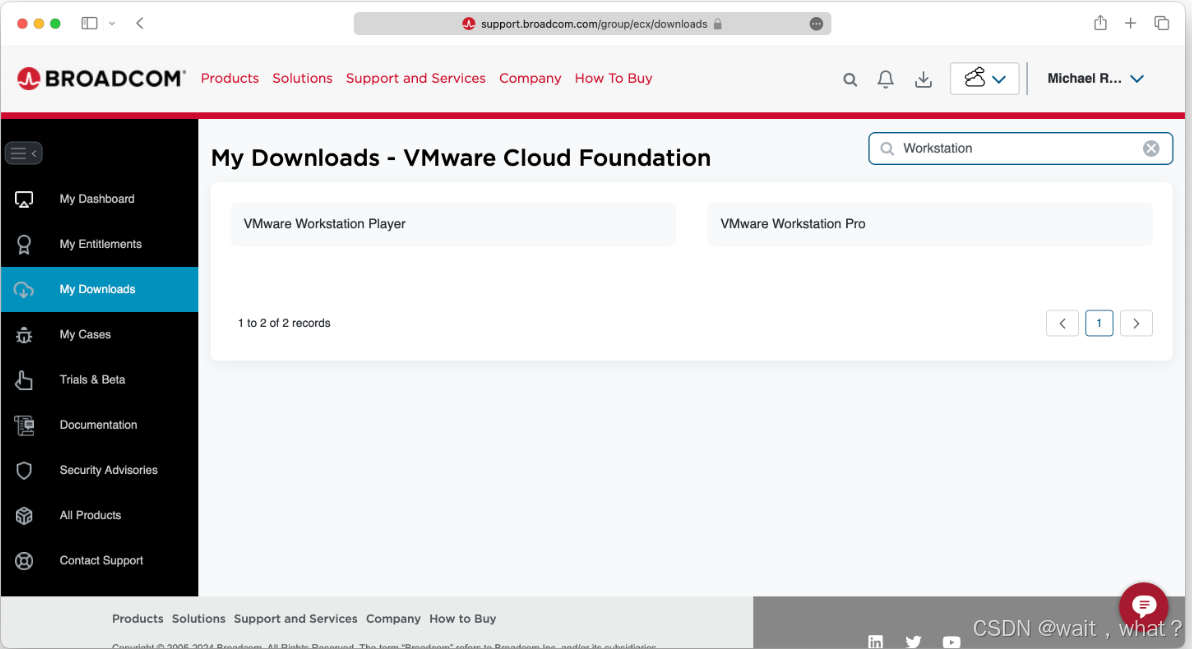Click footer Support and Services link
Image resolution: width=1192 pixels, height=649 pixels.
[296, 619]
